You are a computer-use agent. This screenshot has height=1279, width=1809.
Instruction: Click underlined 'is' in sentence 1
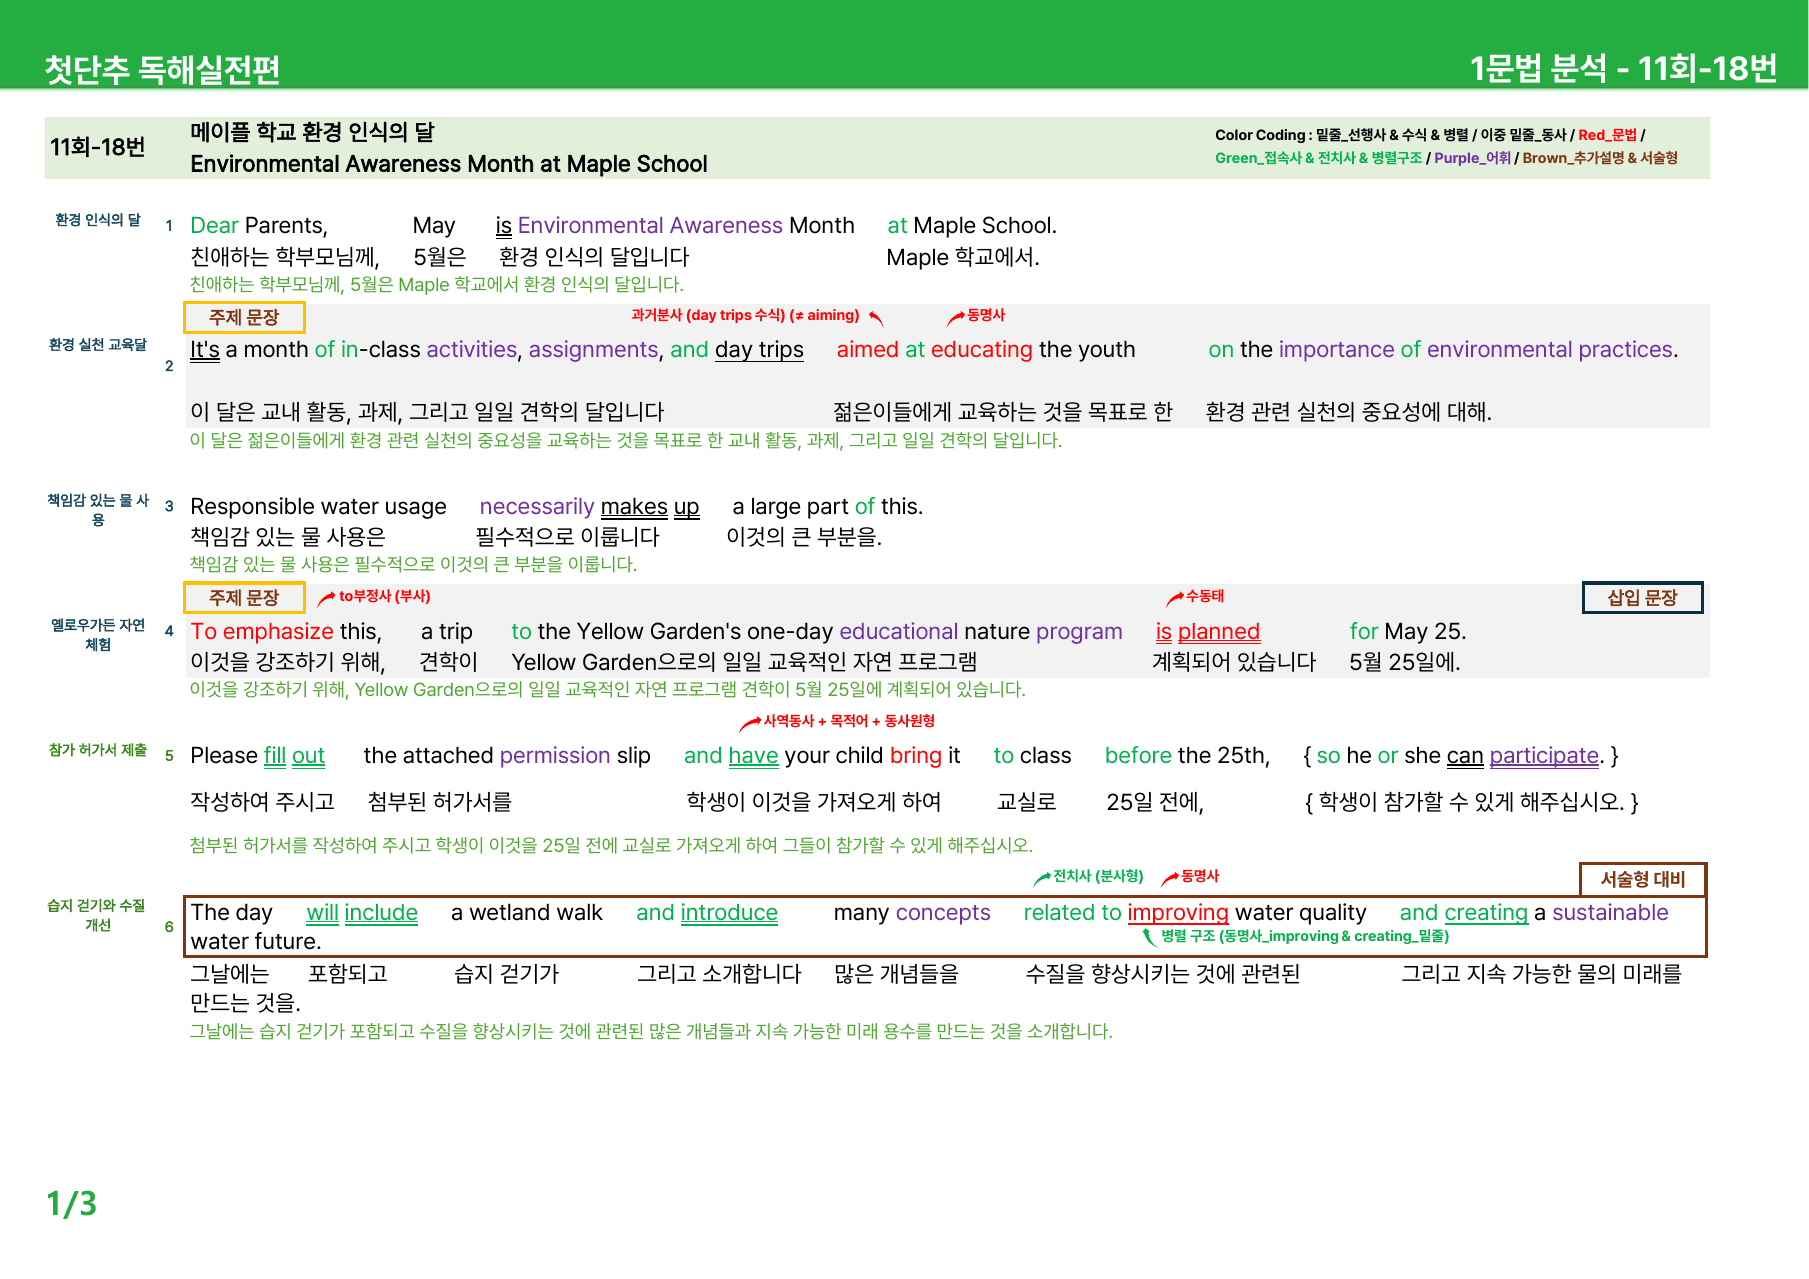click(504, 226)
